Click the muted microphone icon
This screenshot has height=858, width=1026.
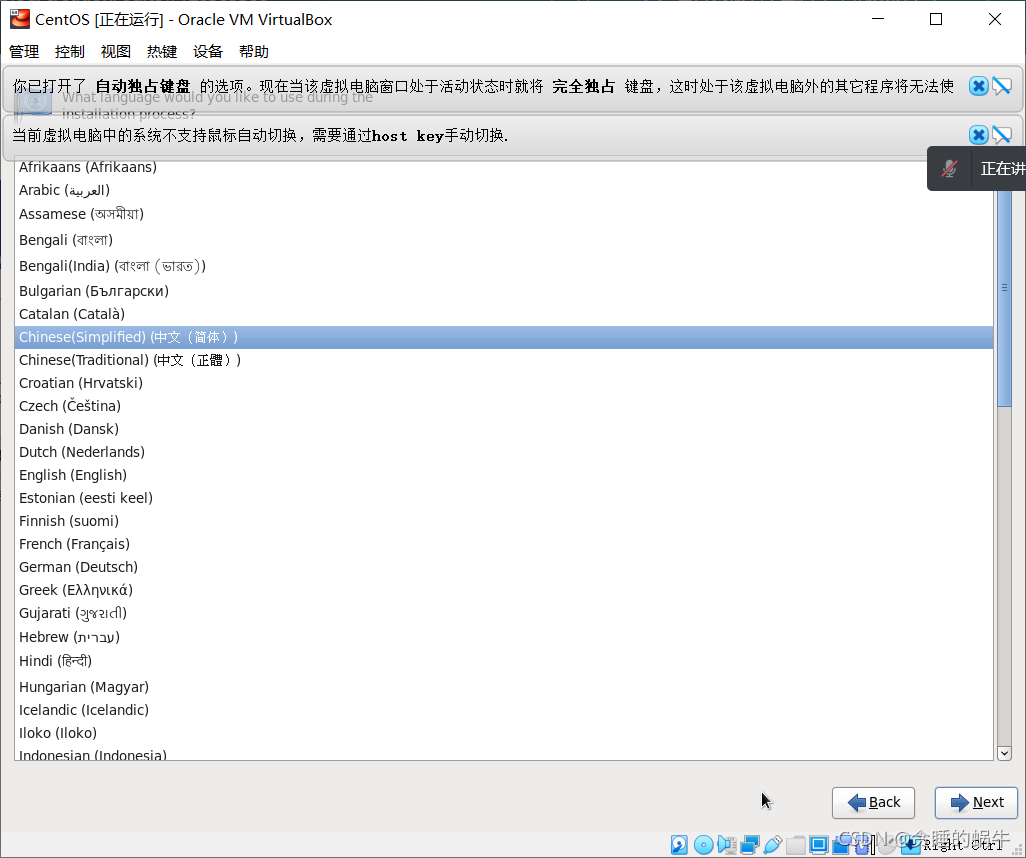(949, 169)
